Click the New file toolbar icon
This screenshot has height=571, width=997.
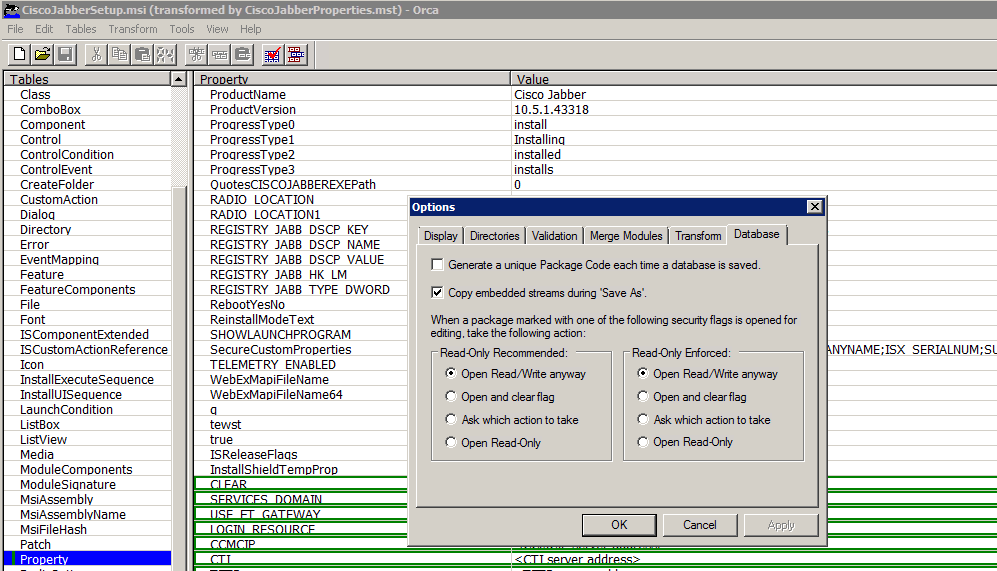[19, 54]
